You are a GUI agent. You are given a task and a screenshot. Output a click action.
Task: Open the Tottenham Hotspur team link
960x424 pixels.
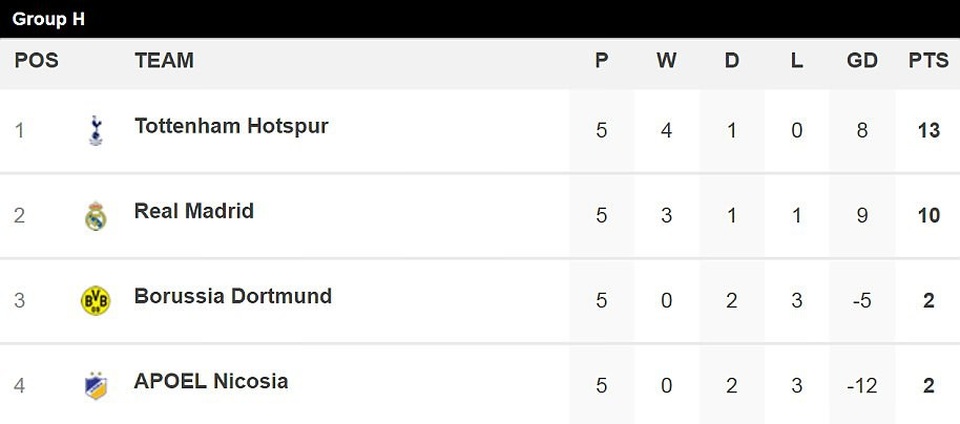pyautogui.click(x=231, y=126)
